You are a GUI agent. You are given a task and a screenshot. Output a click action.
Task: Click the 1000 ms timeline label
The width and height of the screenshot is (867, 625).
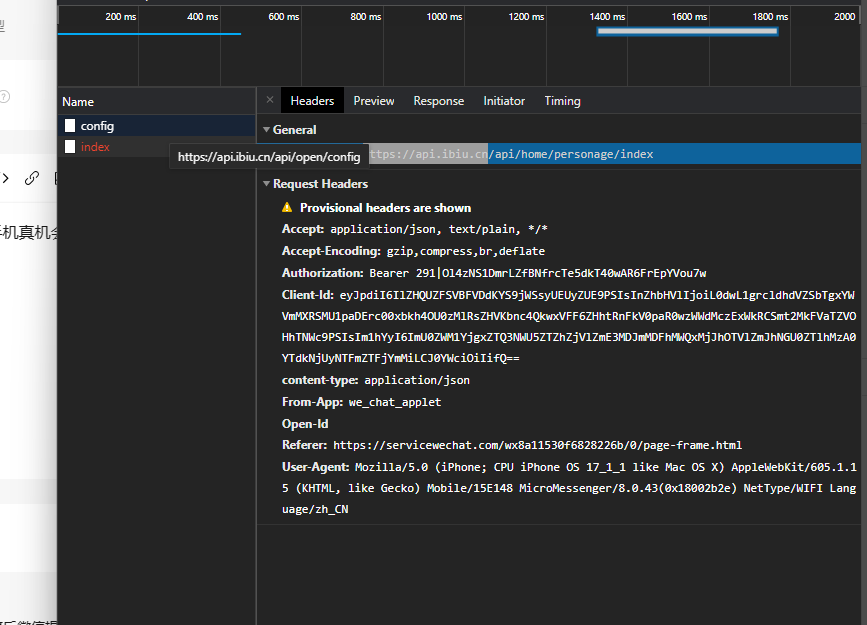[x=444, y=17]
